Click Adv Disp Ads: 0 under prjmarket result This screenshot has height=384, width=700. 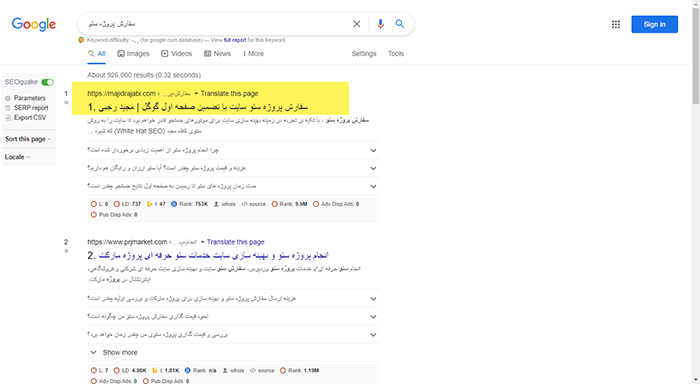(114, 381)
